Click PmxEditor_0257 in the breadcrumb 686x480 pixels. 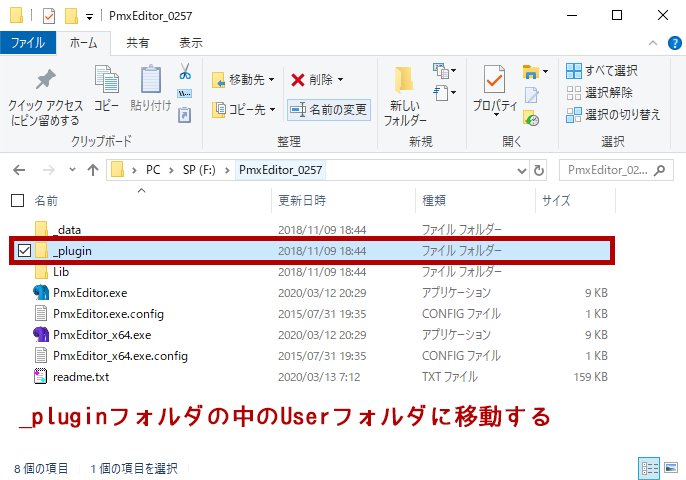280,170
